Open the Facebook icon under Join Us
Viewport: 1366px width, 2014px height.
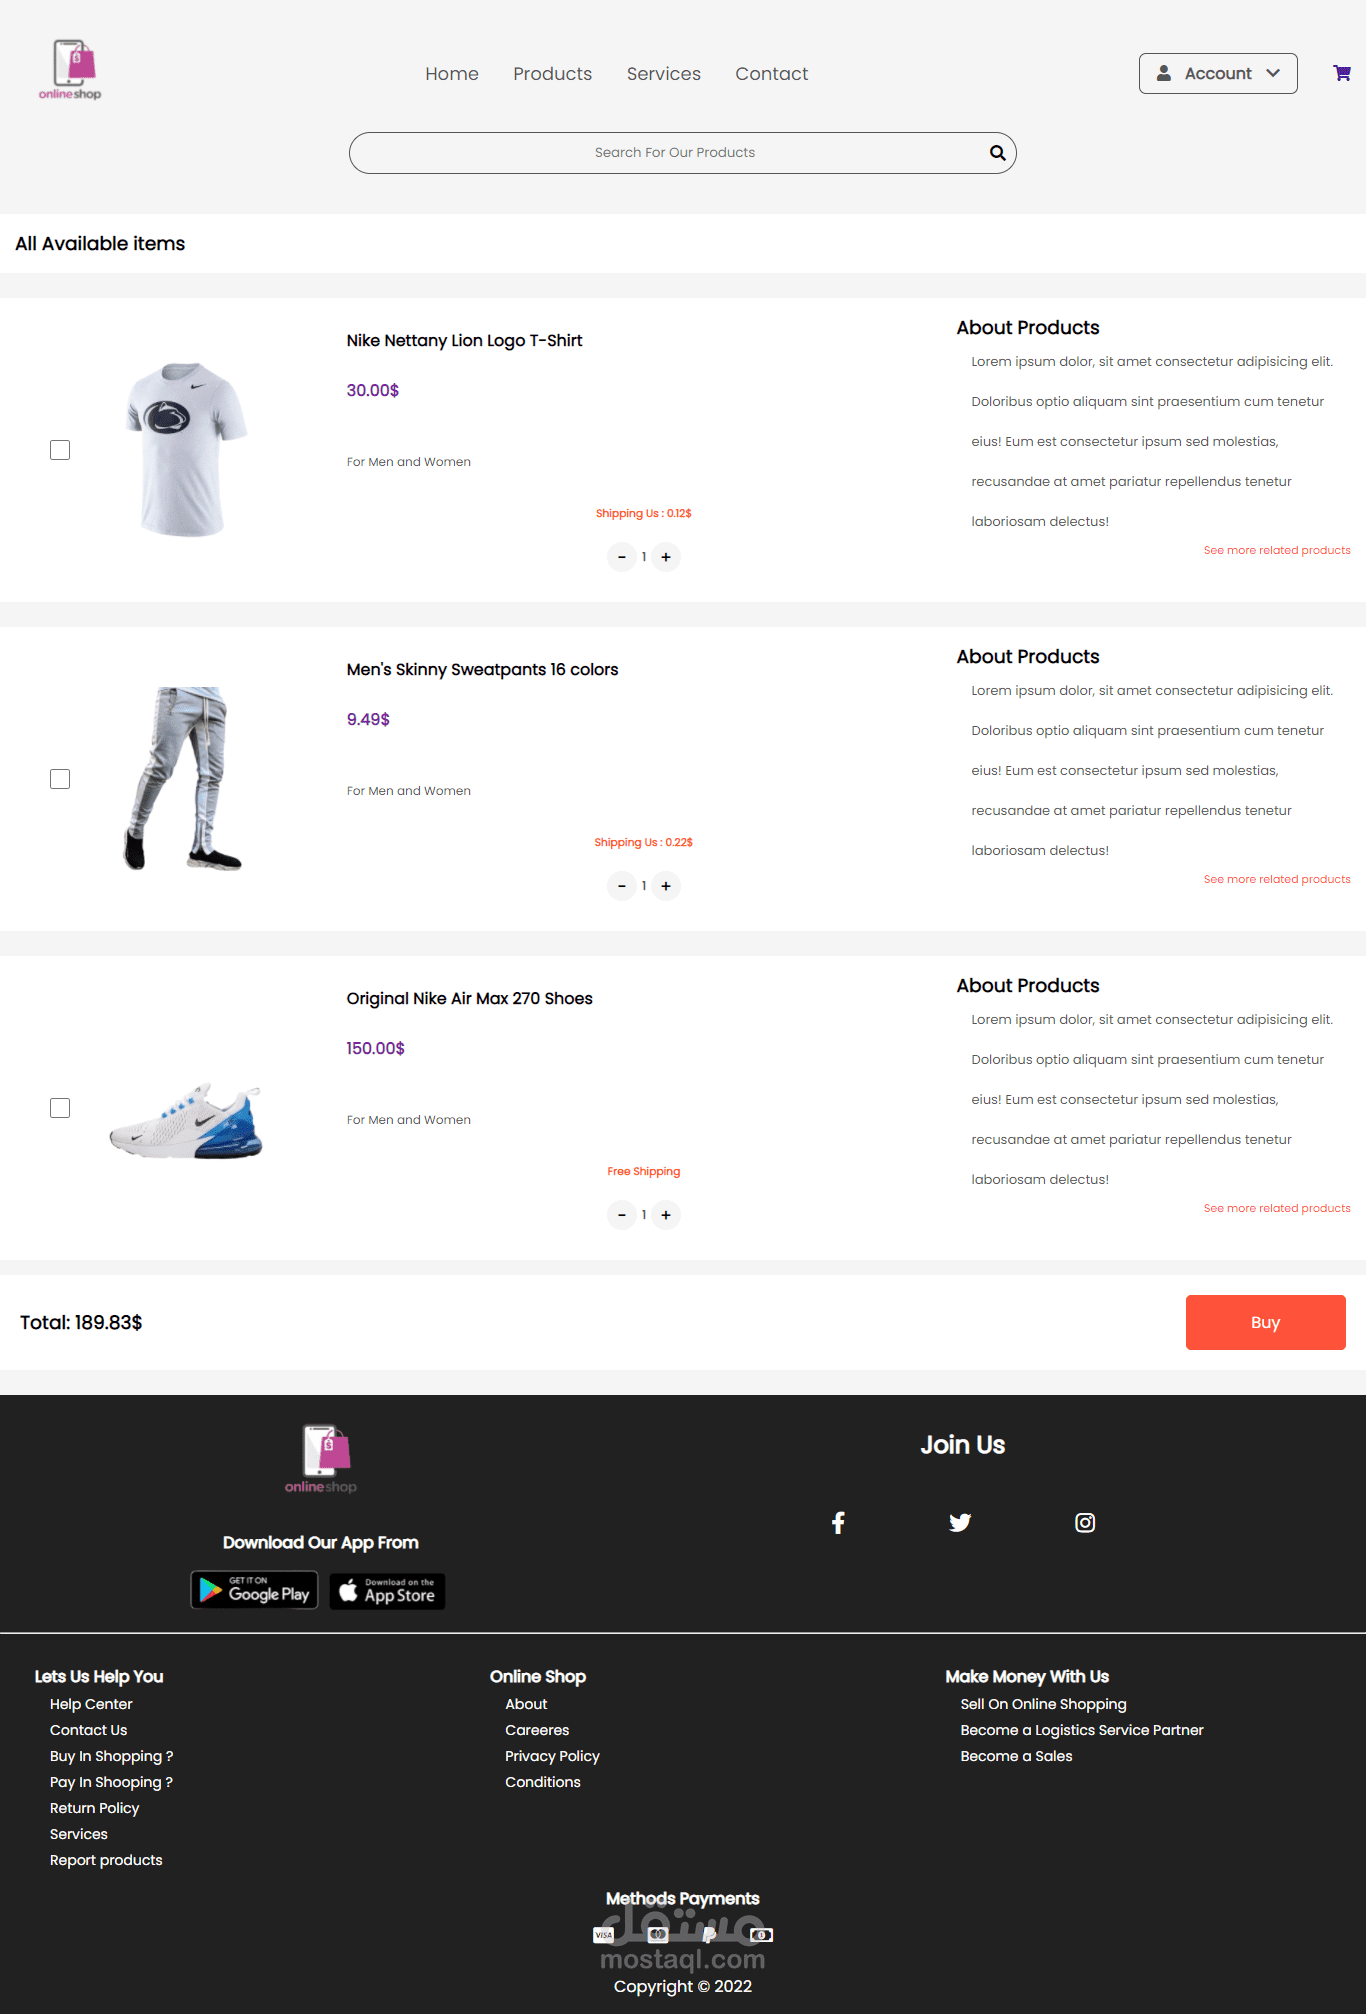[838, 1522]
